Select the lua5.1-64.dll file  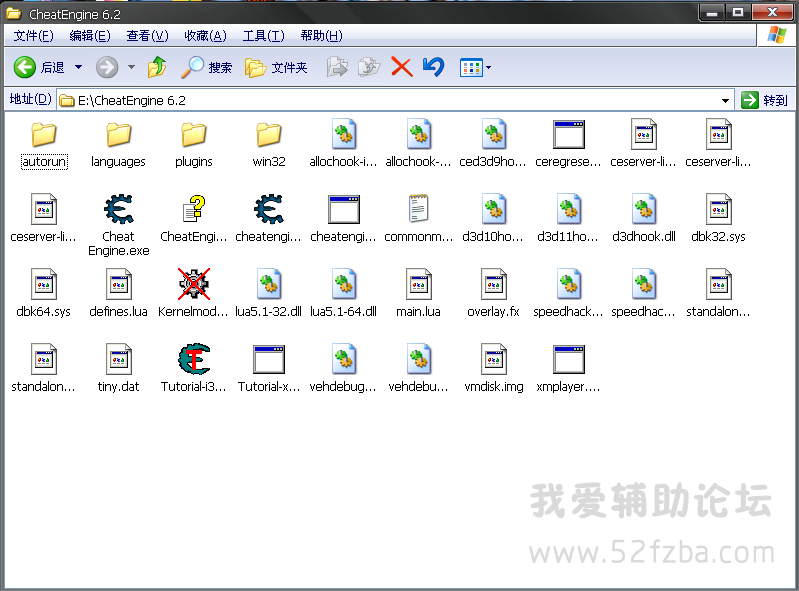[x=343, y=293]
